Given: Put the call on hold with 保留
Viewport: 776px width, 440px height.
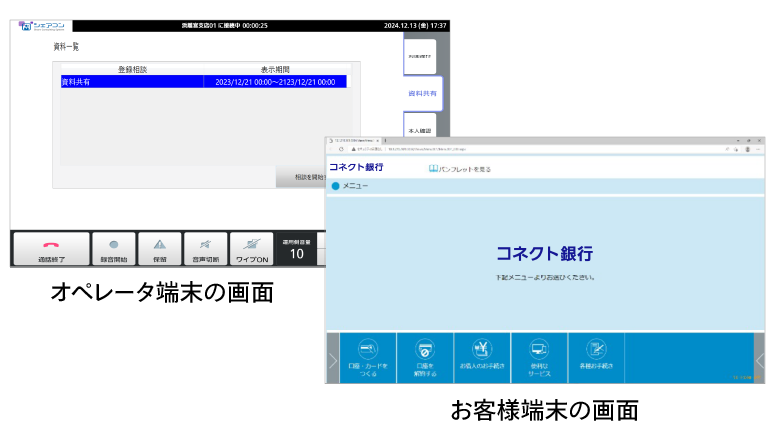Looking at the screenshot, I should 159,245.
